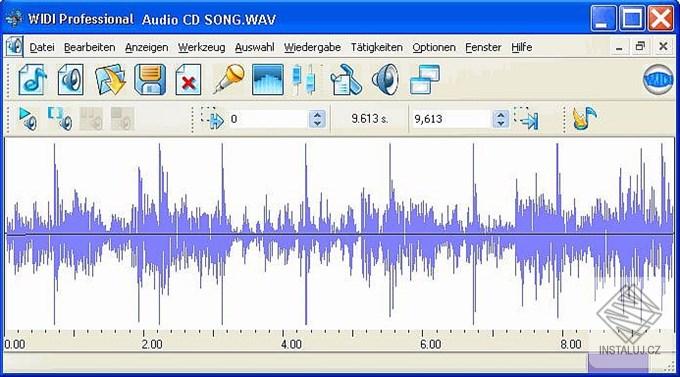
Task: Click the 6.00 timeline ruler label
Action: [x=431, y=344]
